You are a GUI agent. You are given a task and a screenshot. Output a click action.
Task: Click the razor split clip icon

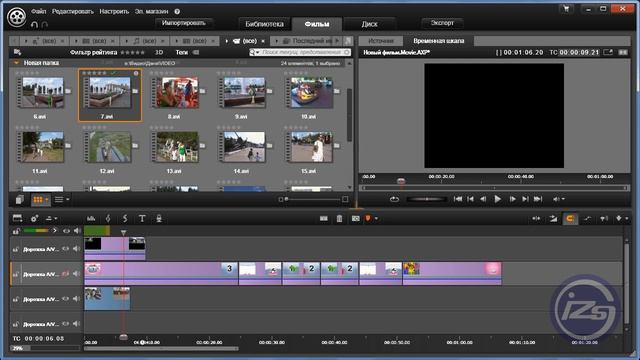coord(125,219)
